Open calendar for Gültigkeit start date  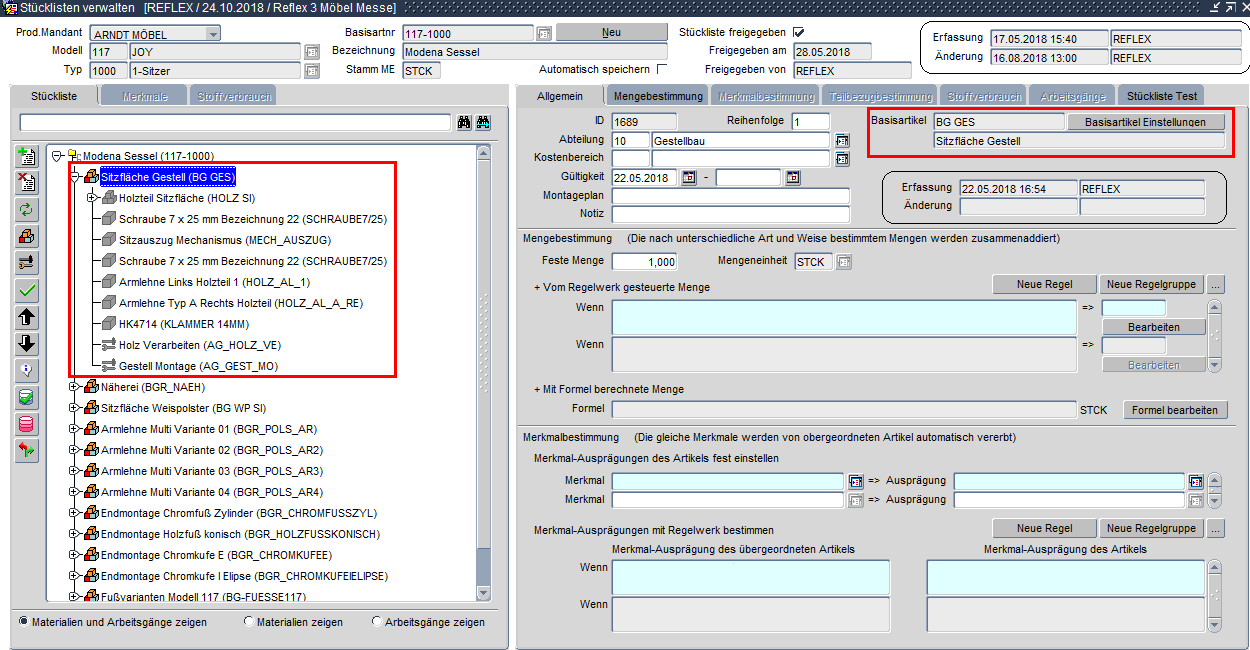coord(689,178)
